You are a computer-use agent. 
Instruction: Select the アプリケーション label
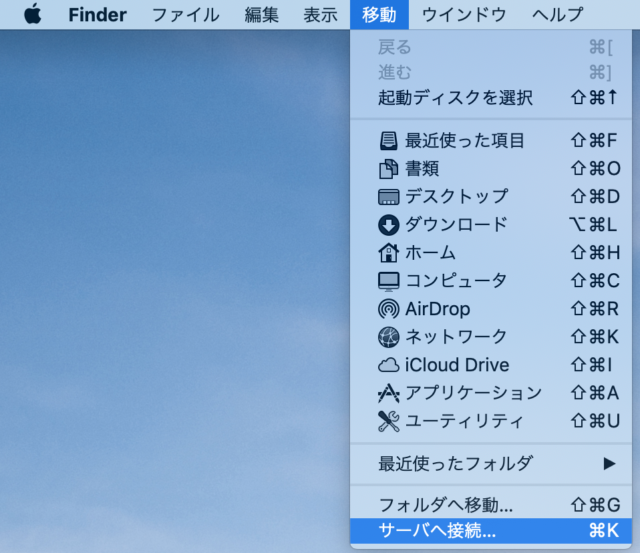point(473,393)
